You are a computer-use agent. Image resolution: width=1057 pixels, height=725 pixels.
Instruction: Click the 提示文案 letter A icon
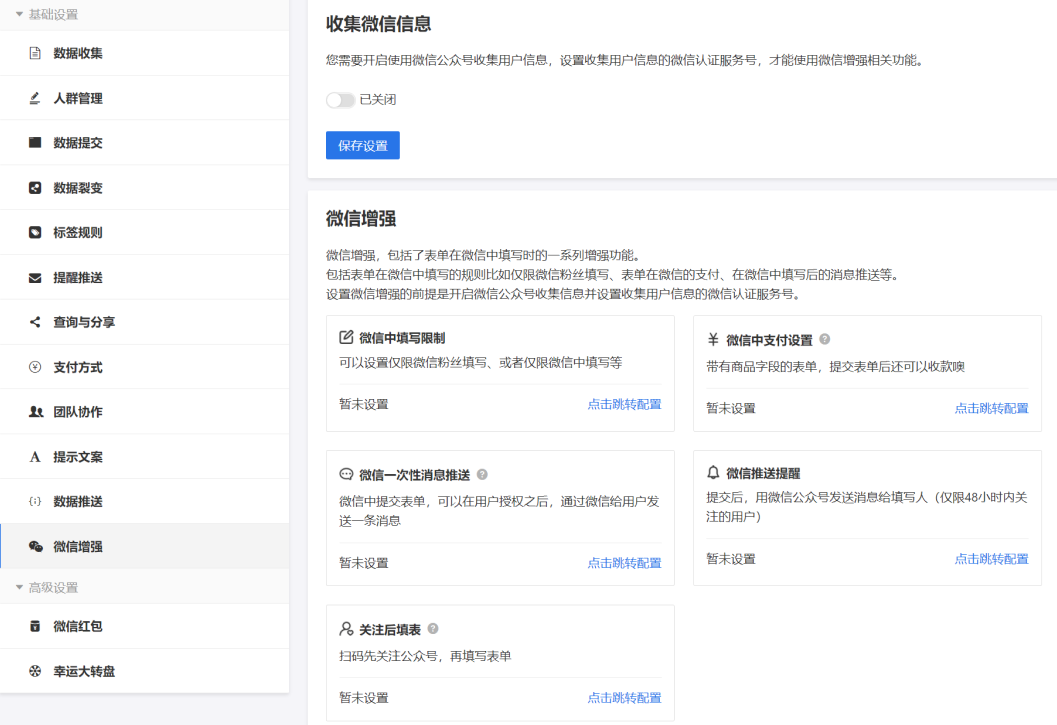(35, 457)
